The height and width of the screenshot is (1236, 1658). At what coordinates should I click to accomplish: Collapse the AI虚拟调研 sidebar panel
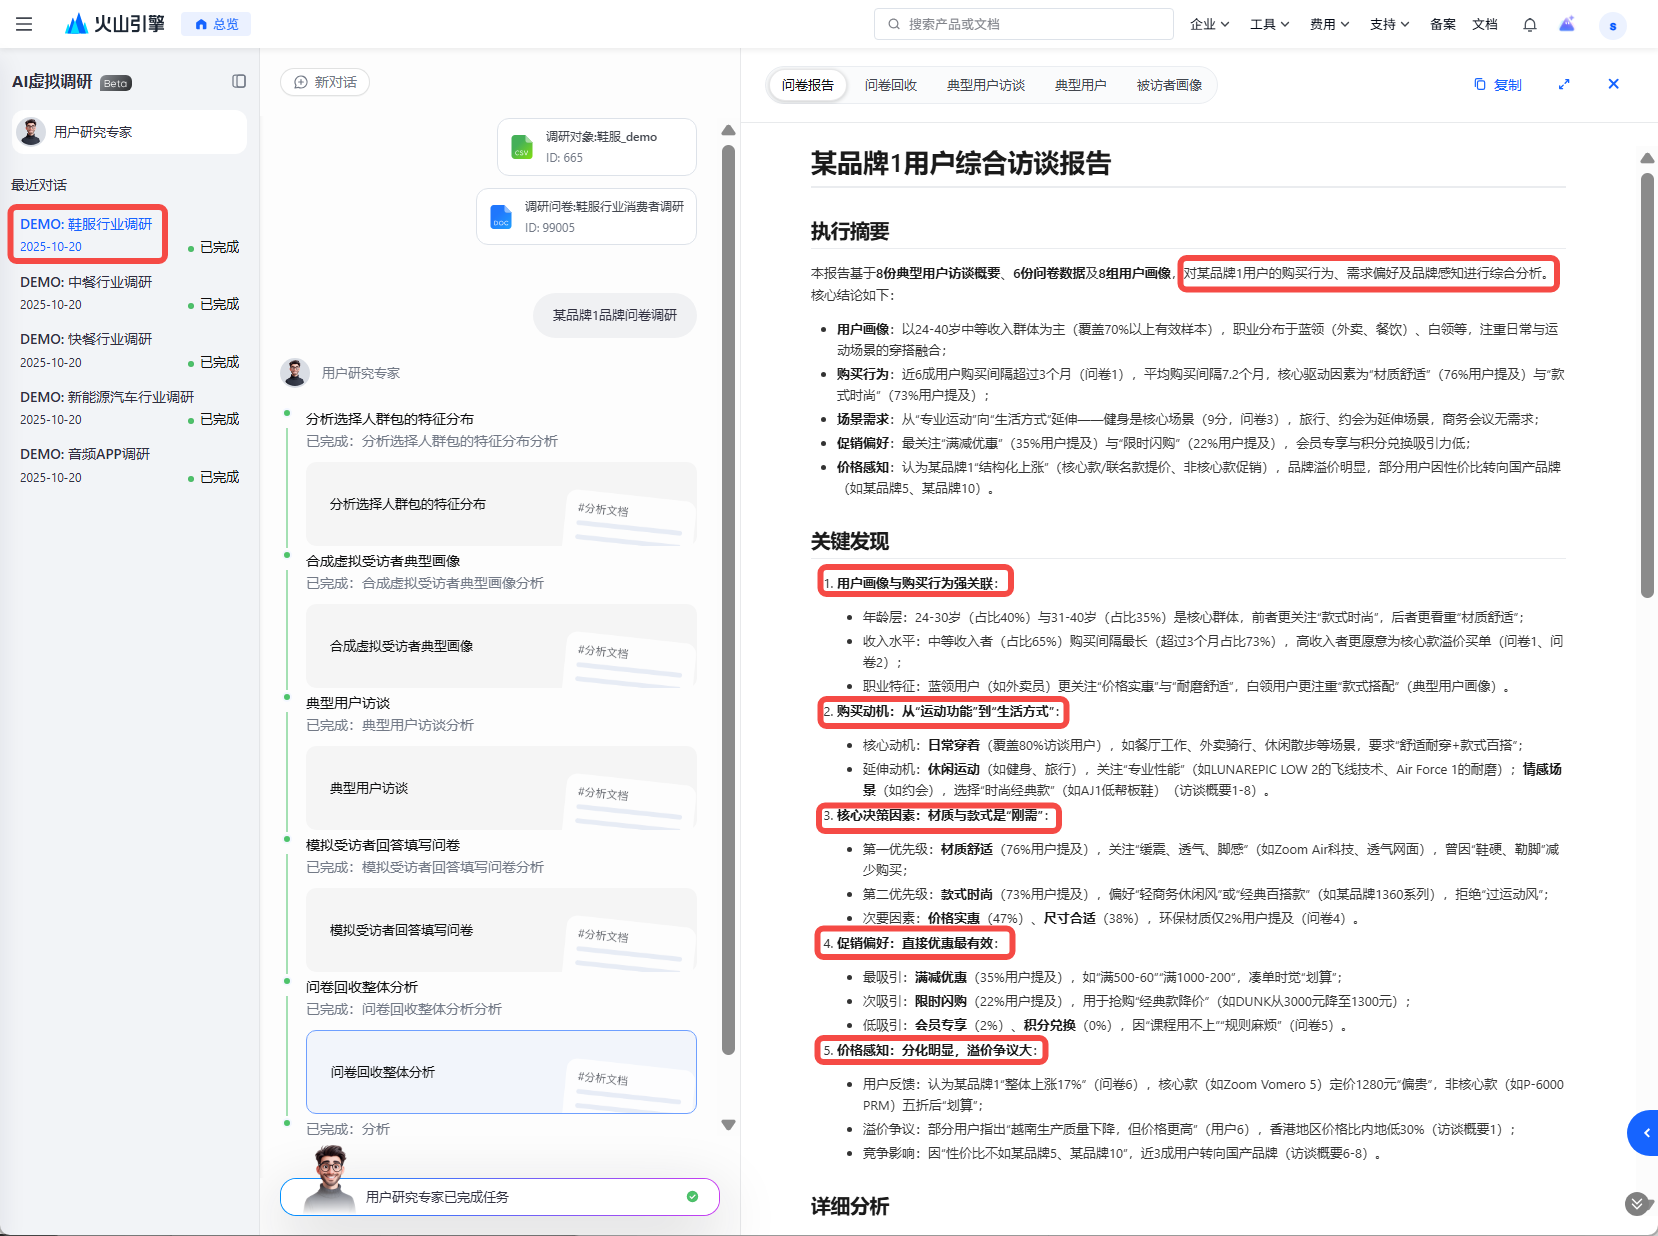pyautogui.click(x=239, y=81)
